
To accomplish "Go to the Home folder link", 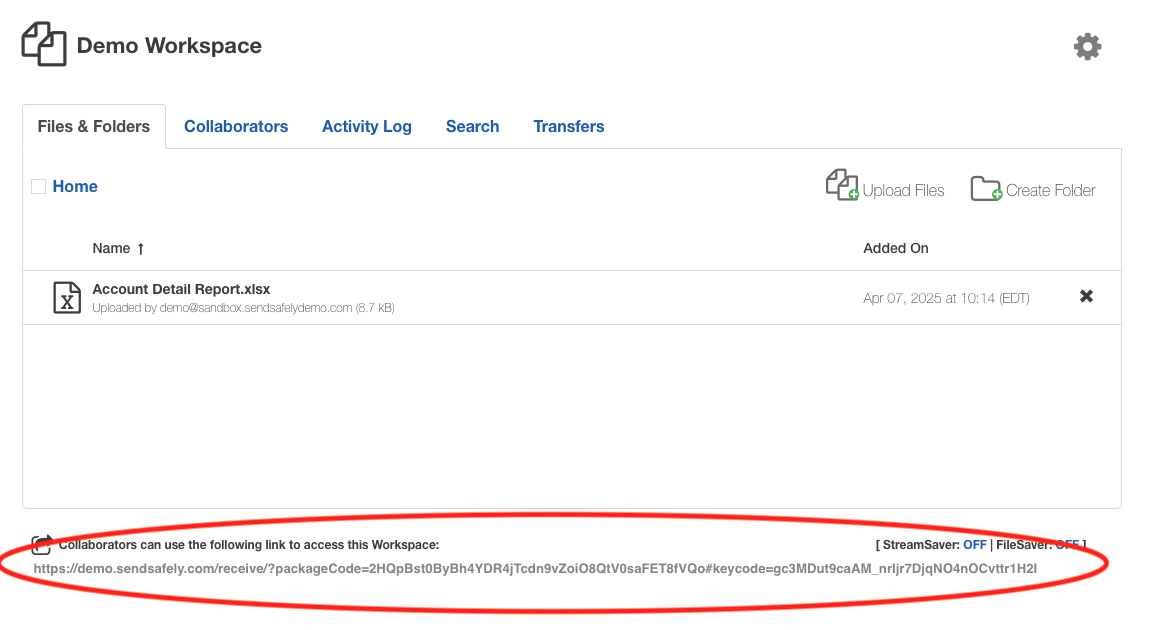I will (x=75, y=187).
